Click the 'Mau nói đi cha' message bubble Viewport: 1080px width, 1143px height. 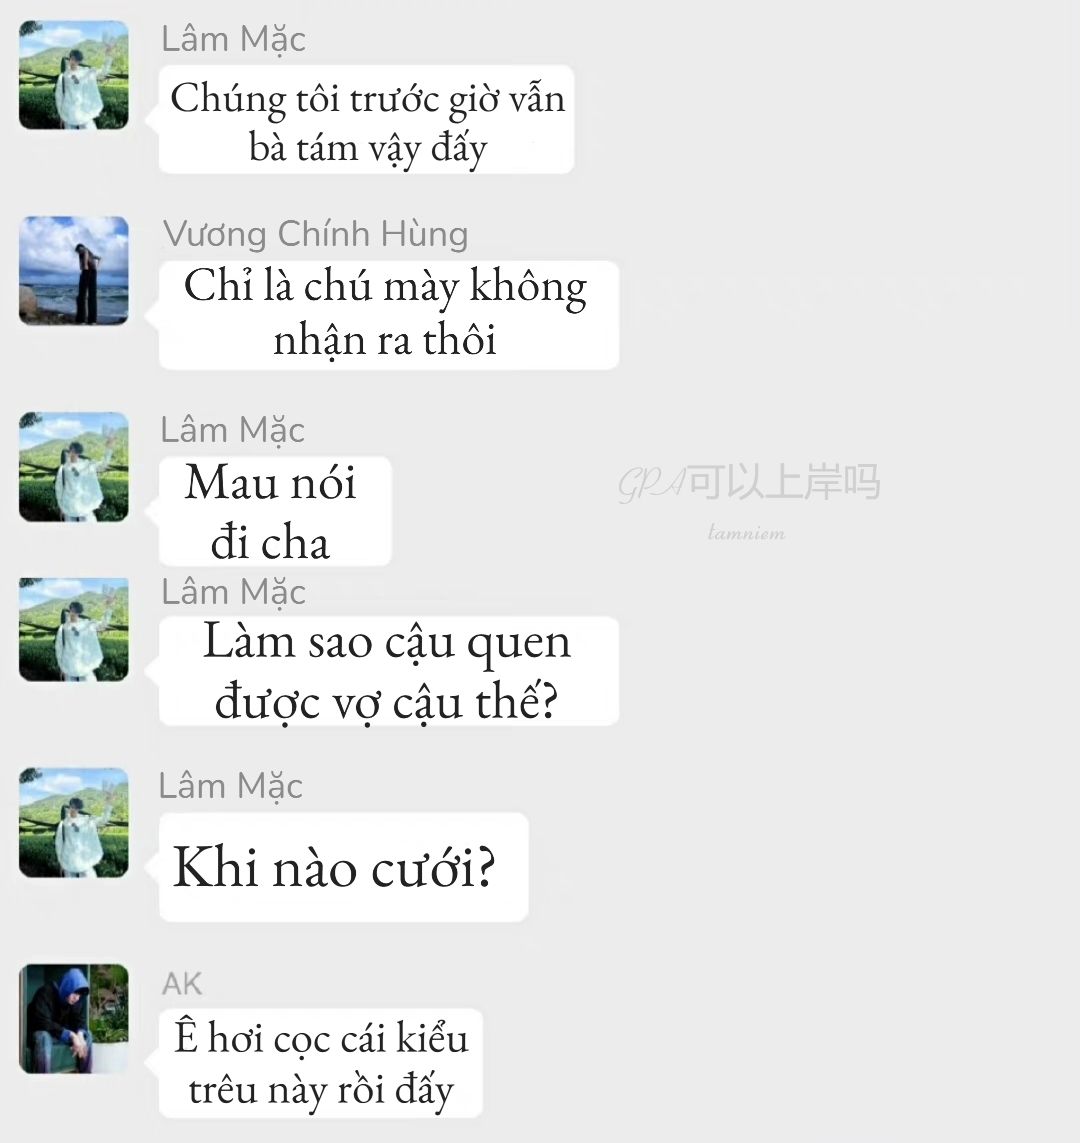pyautogui.click(x=275, y=511)
